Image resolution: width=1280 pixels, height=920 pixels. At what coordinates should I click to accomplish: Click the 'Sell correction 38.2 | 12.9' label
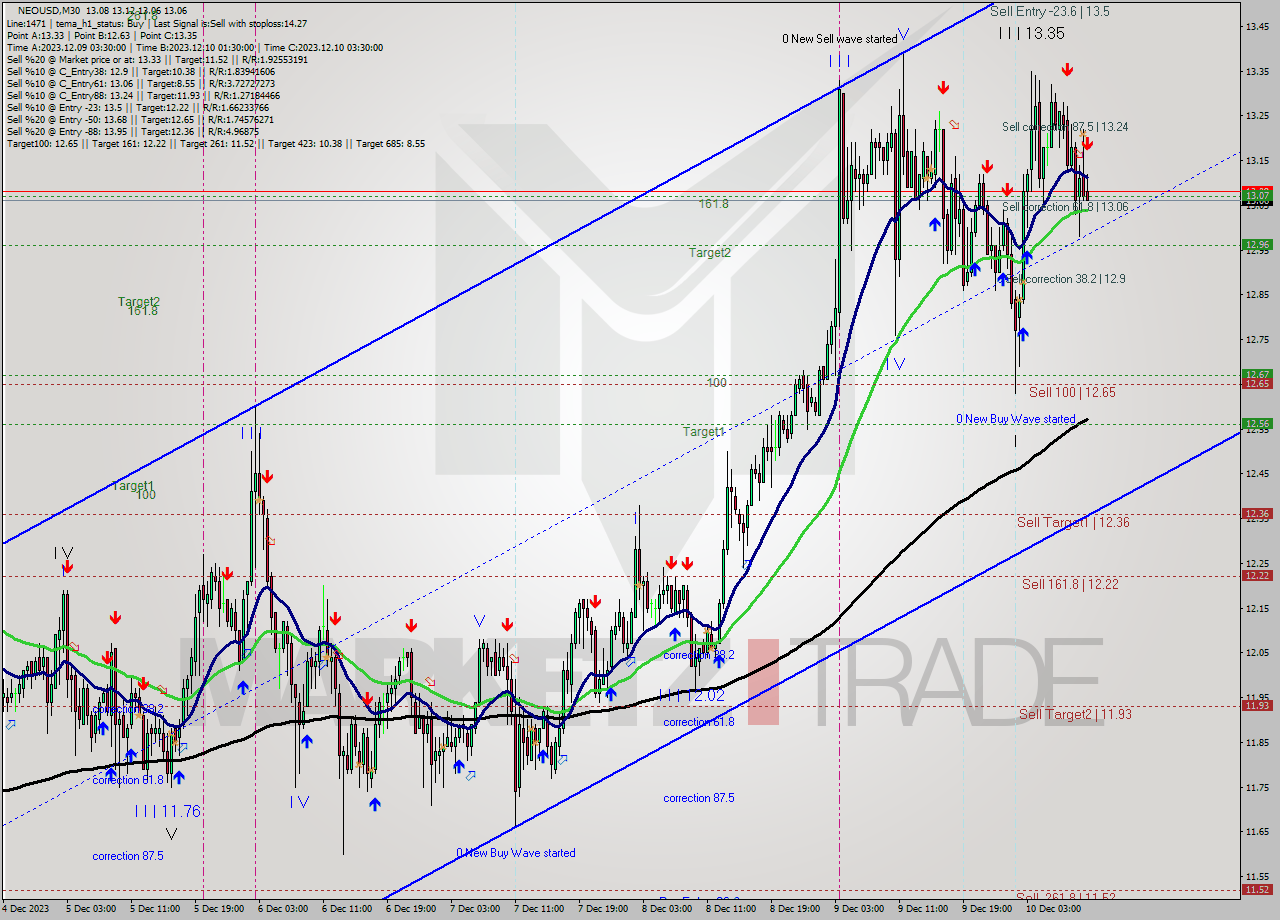click(x=1067, y=279)
